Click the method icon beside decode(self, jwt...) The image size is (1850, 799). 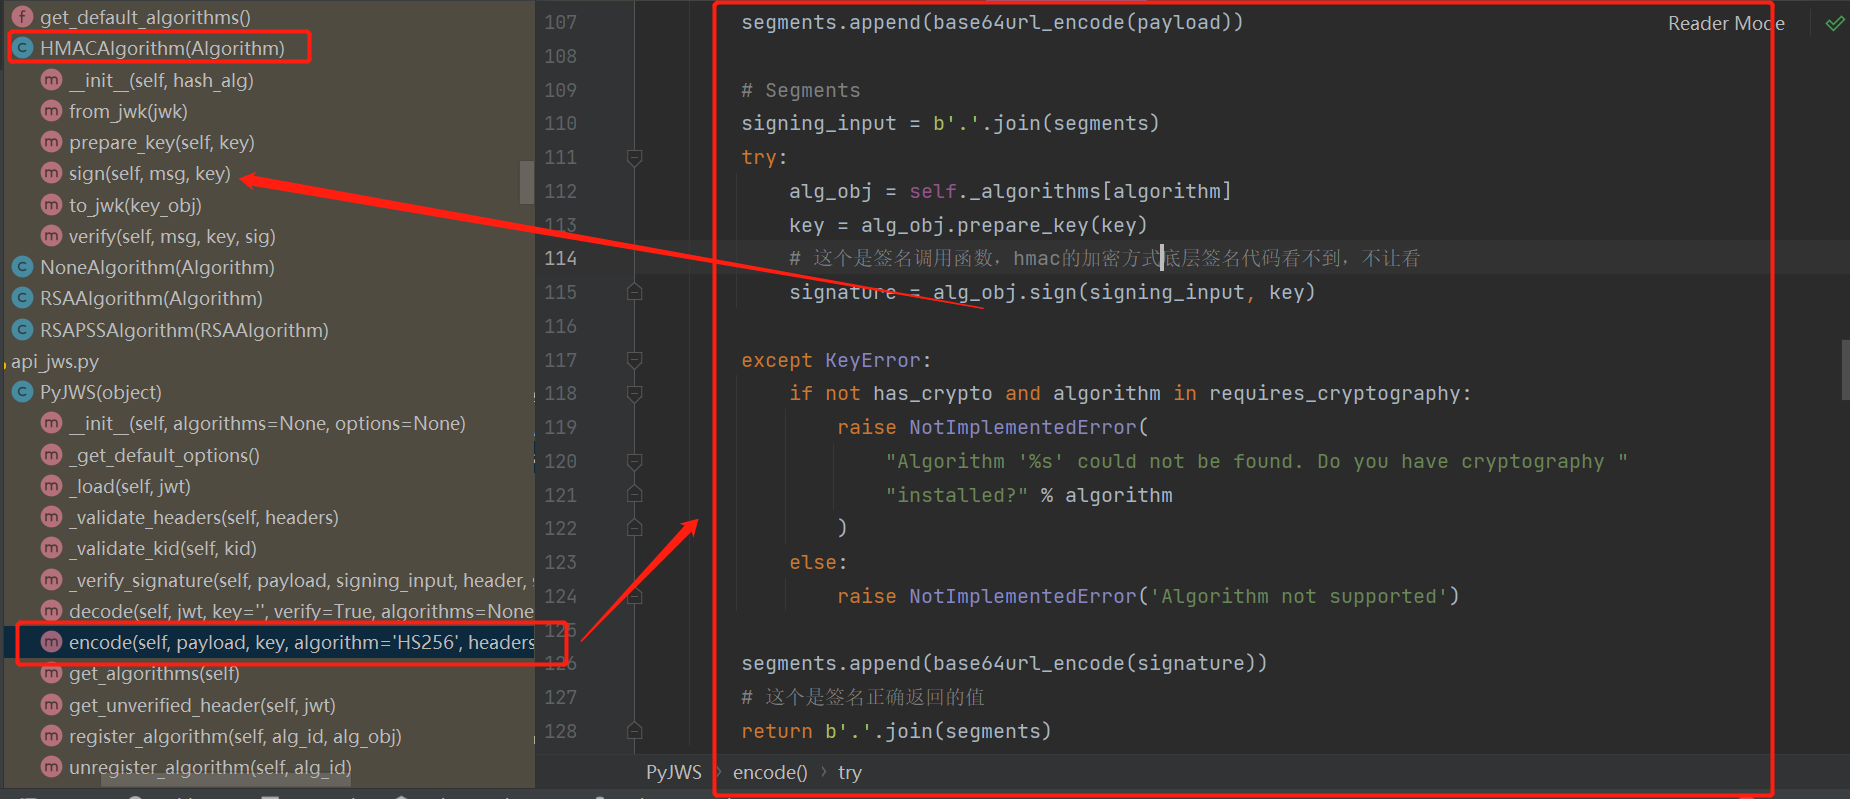(51, 611)
